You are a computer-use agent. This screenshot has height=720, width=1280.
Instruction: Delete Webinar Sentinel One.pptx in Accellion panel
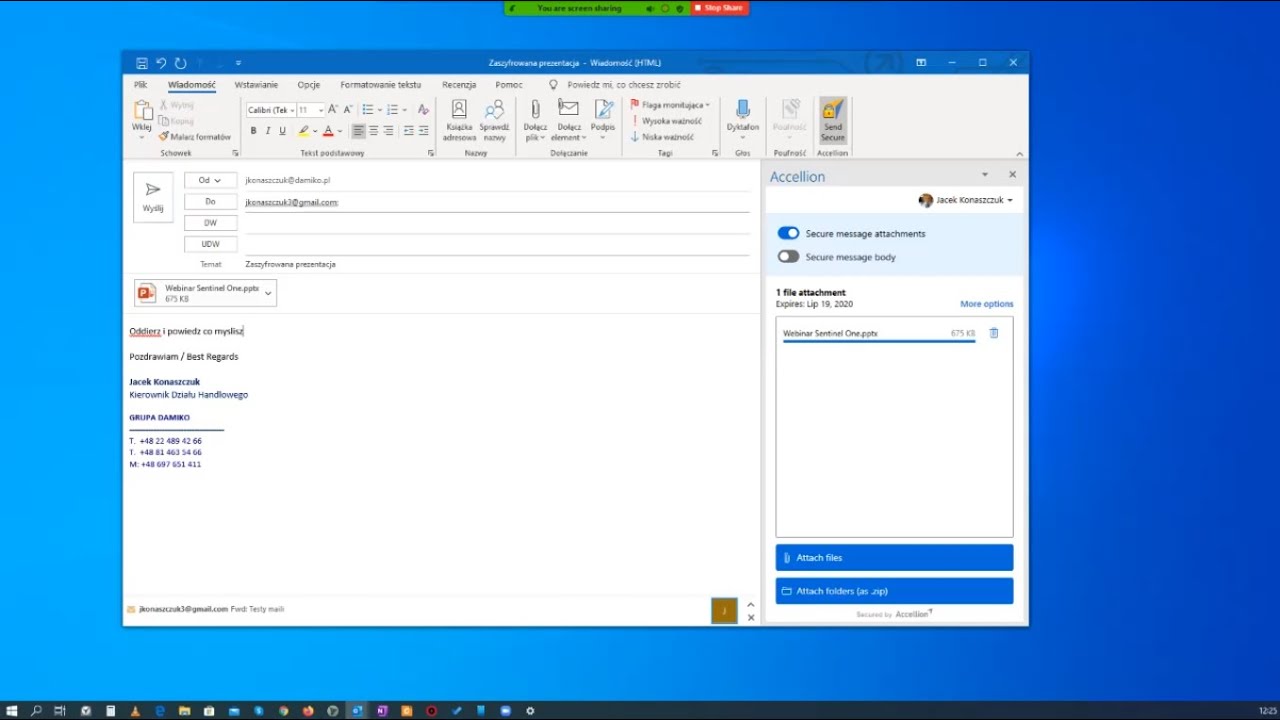994,333
